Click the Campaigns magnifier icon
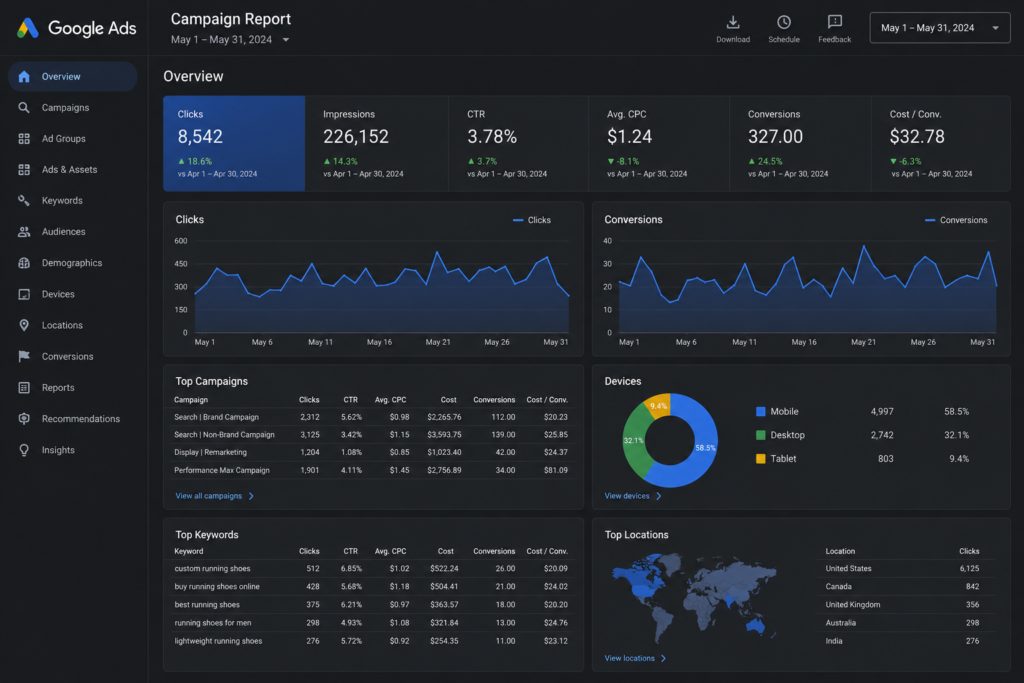Viewport: 1024px width, 683px height. click(24, 107)
